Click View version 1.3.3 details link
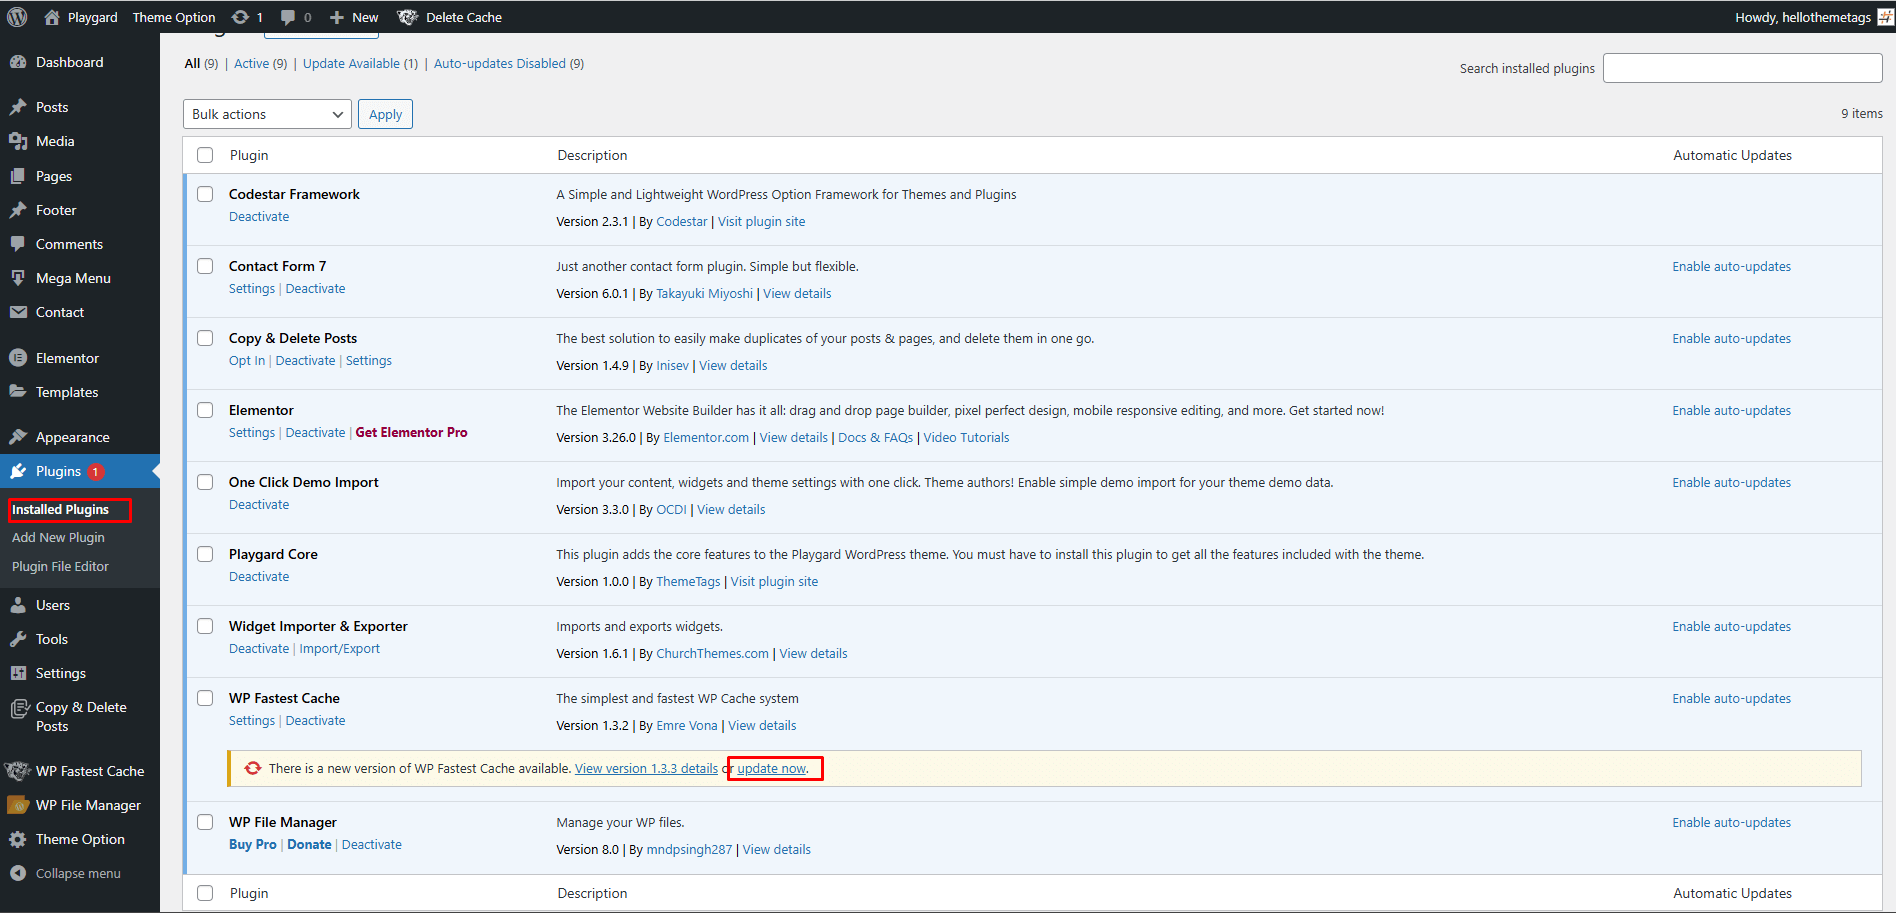1896x913 pixels. [x=646, y=768]
